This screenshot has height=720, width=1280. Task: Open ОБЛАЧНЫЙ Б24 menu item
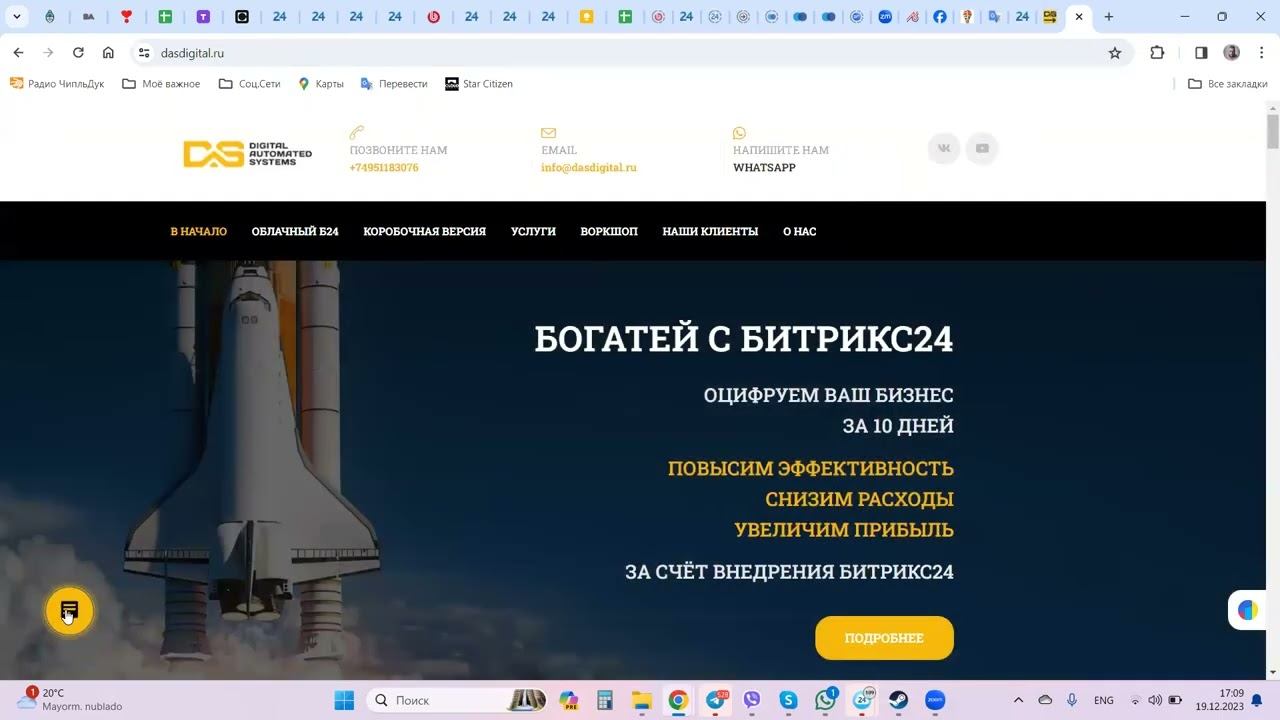(x=295, y=231)
